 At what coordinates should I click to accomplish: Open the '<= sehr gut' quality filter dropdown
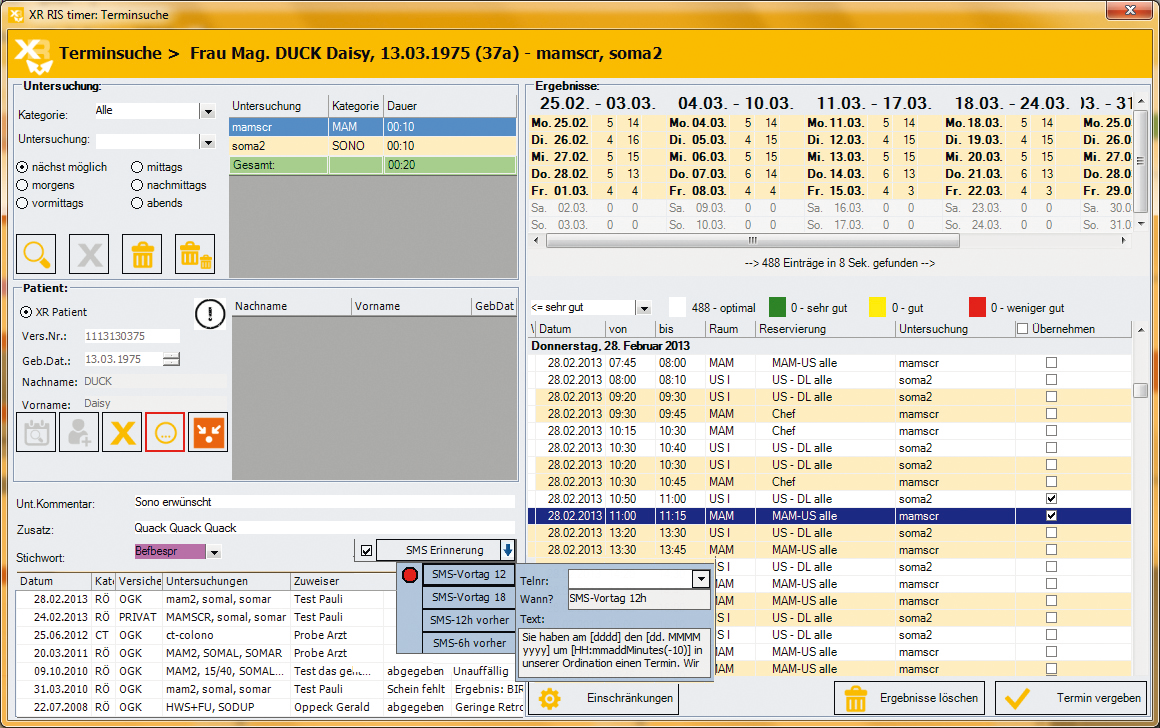click(643, 308)
